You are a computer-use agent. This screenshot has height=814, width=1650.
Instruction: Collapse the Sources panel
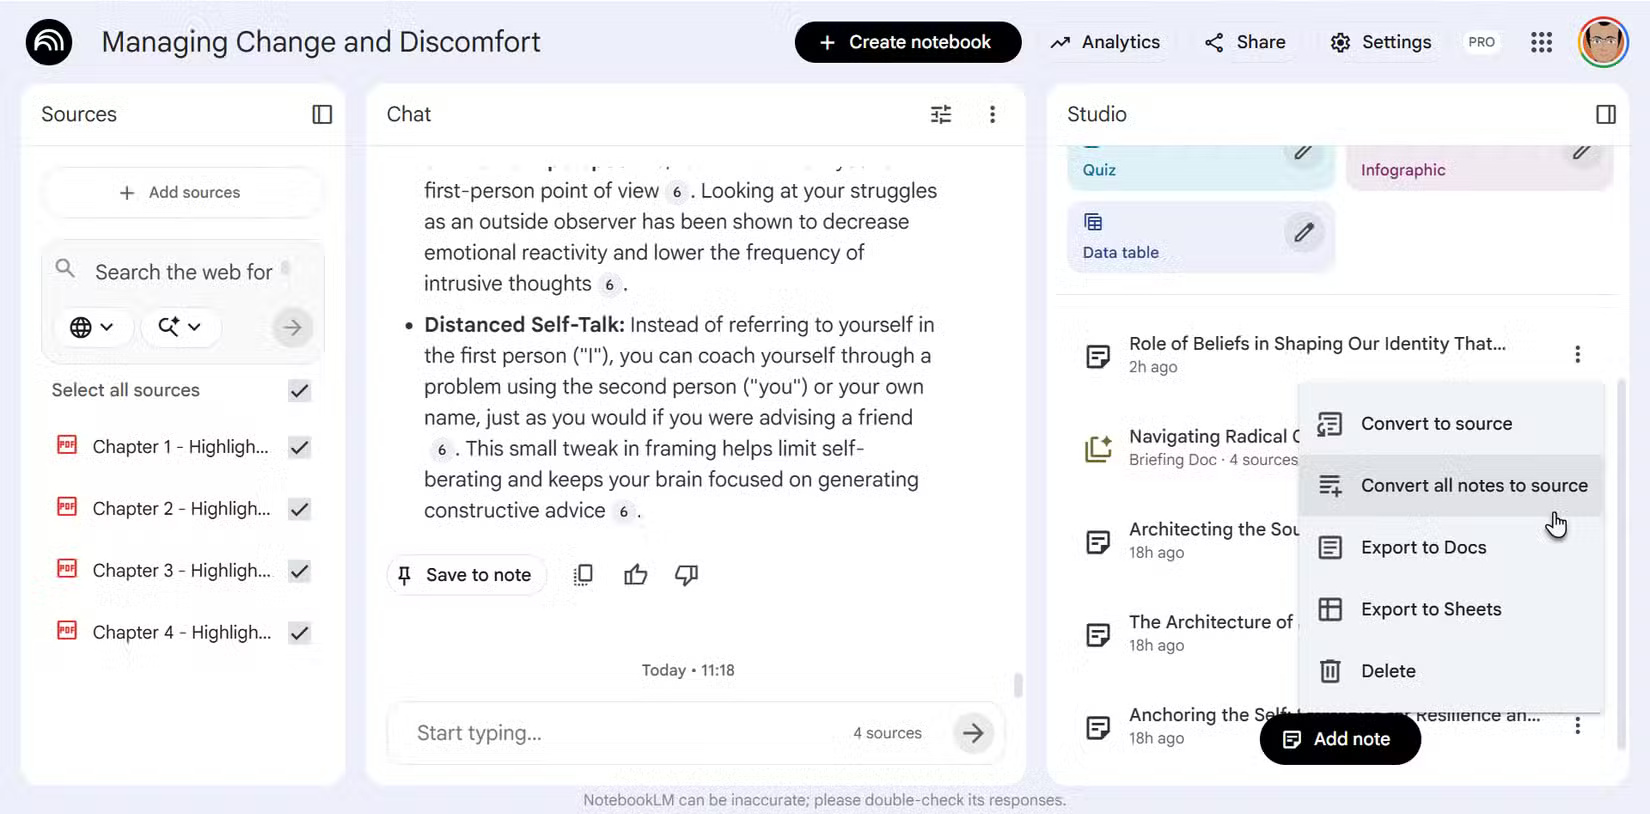coord(321,114)
